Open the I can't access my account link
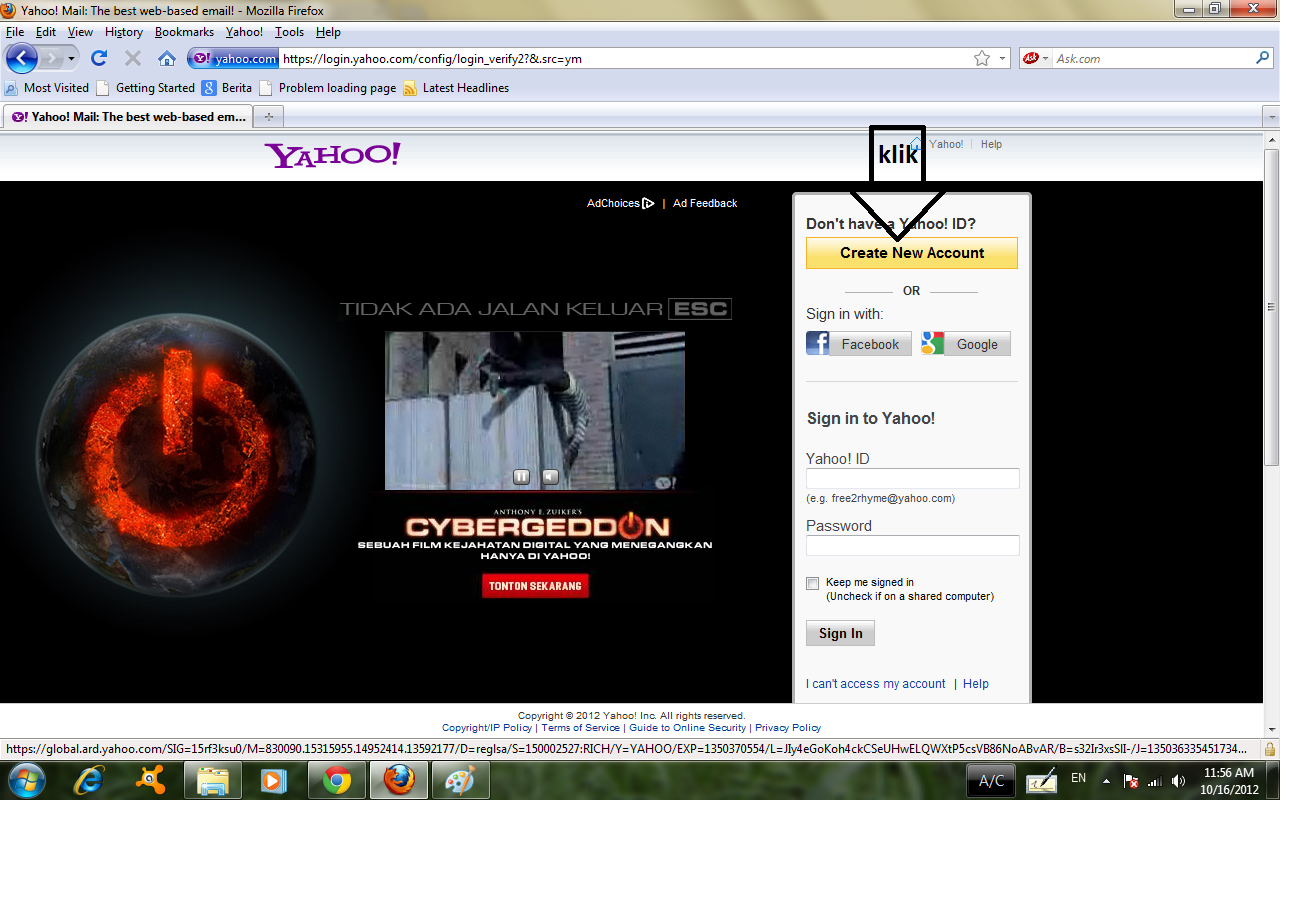Image resolution: width=1300 pixels, height=900 pixels. click(x=875, y=684)
